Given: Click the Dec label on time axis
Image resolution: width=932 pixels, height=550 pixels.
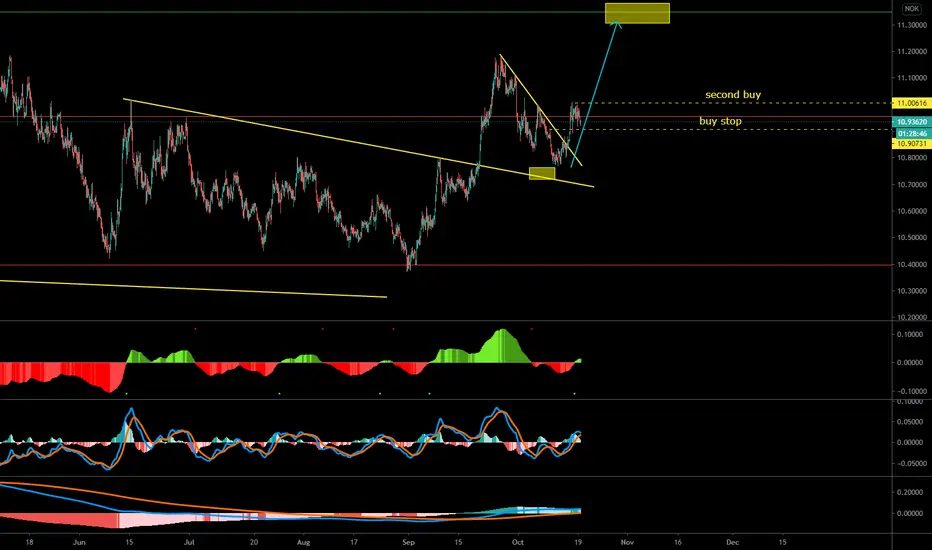Looking at the screenshot, I should [x=733, y=542].
